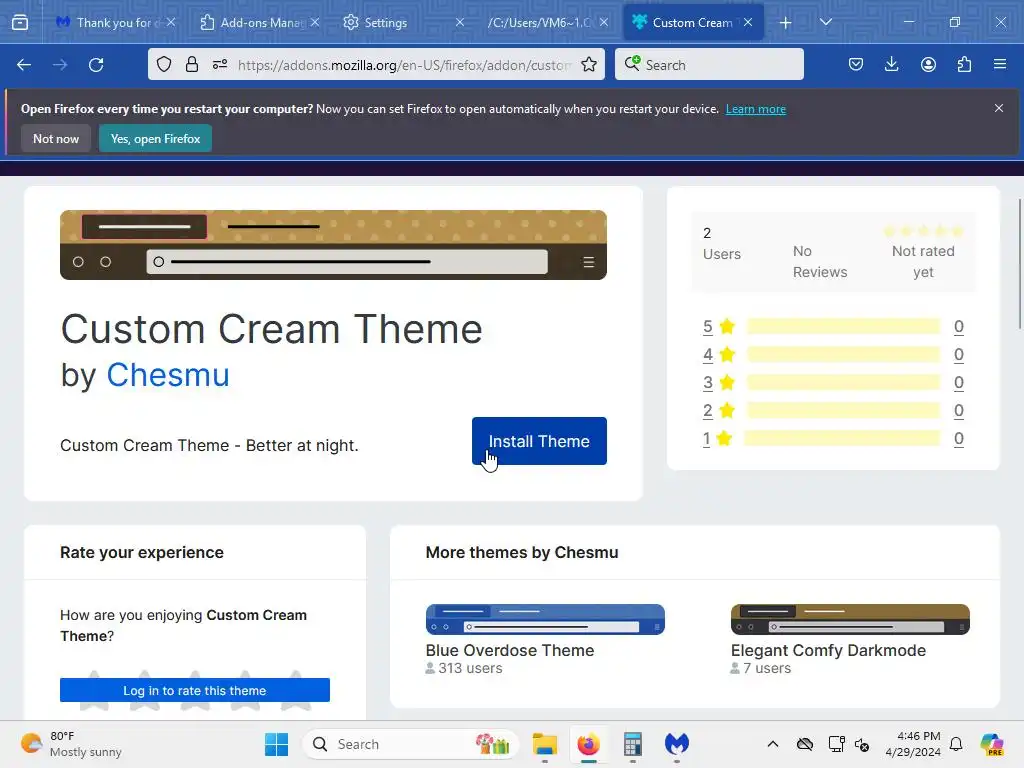1024x768 pixels.
Task: Open the tracking protection shield icon
Action: click(164, 65)
